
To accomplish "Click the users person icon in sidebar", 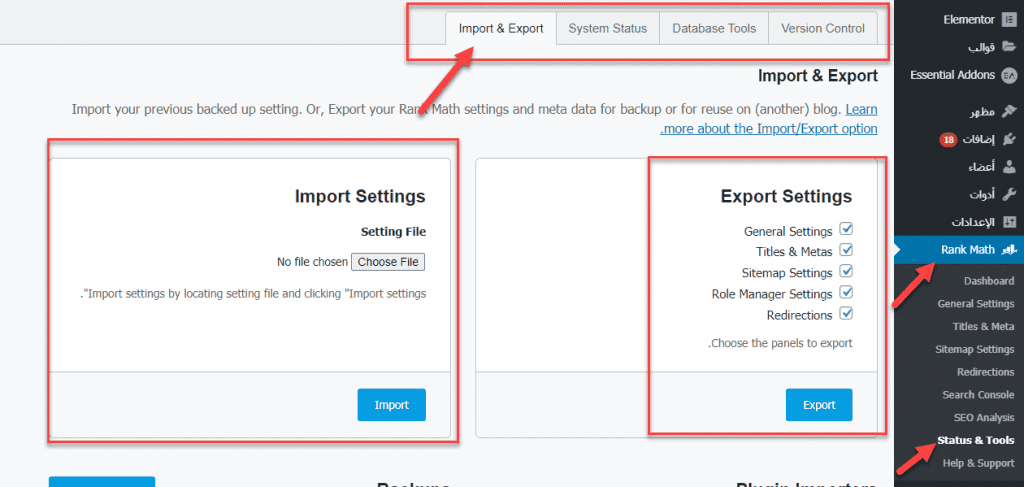I will click(x=1009, y=166).
